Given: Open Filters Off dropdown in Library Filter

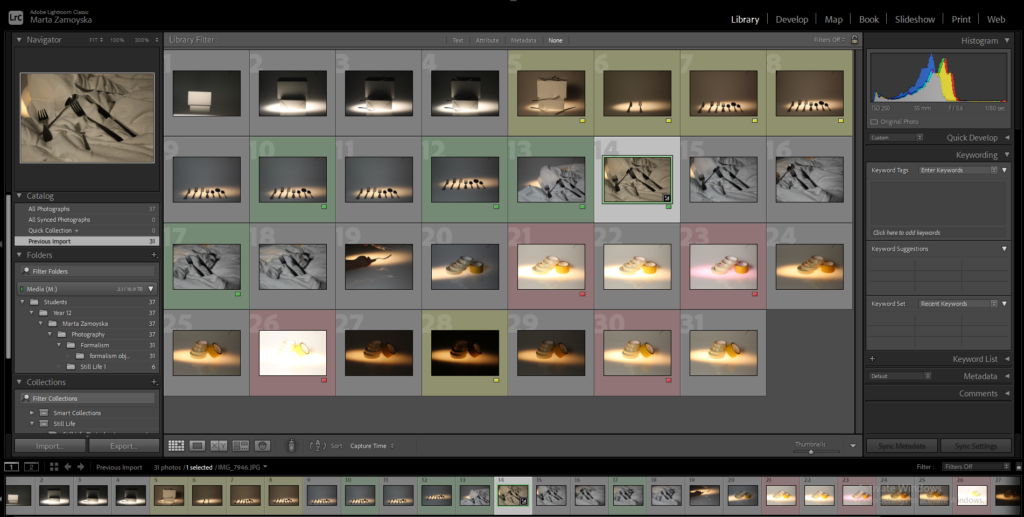Looking at the screenshot, I should 829,40.
